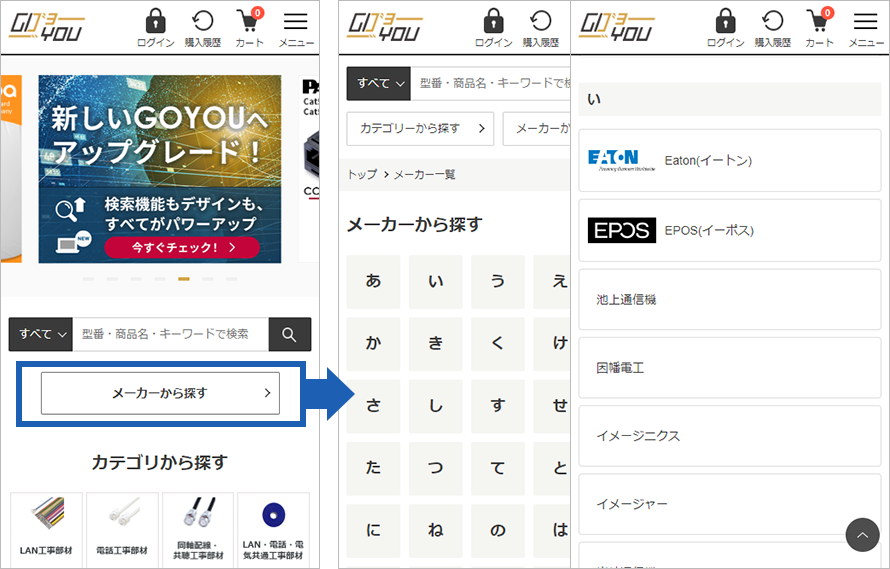Expand すべて dropdown on the maker-list search bar
The width and height of the screenshot is (890, 569).
pyautogui.click(x=379, y=83)
